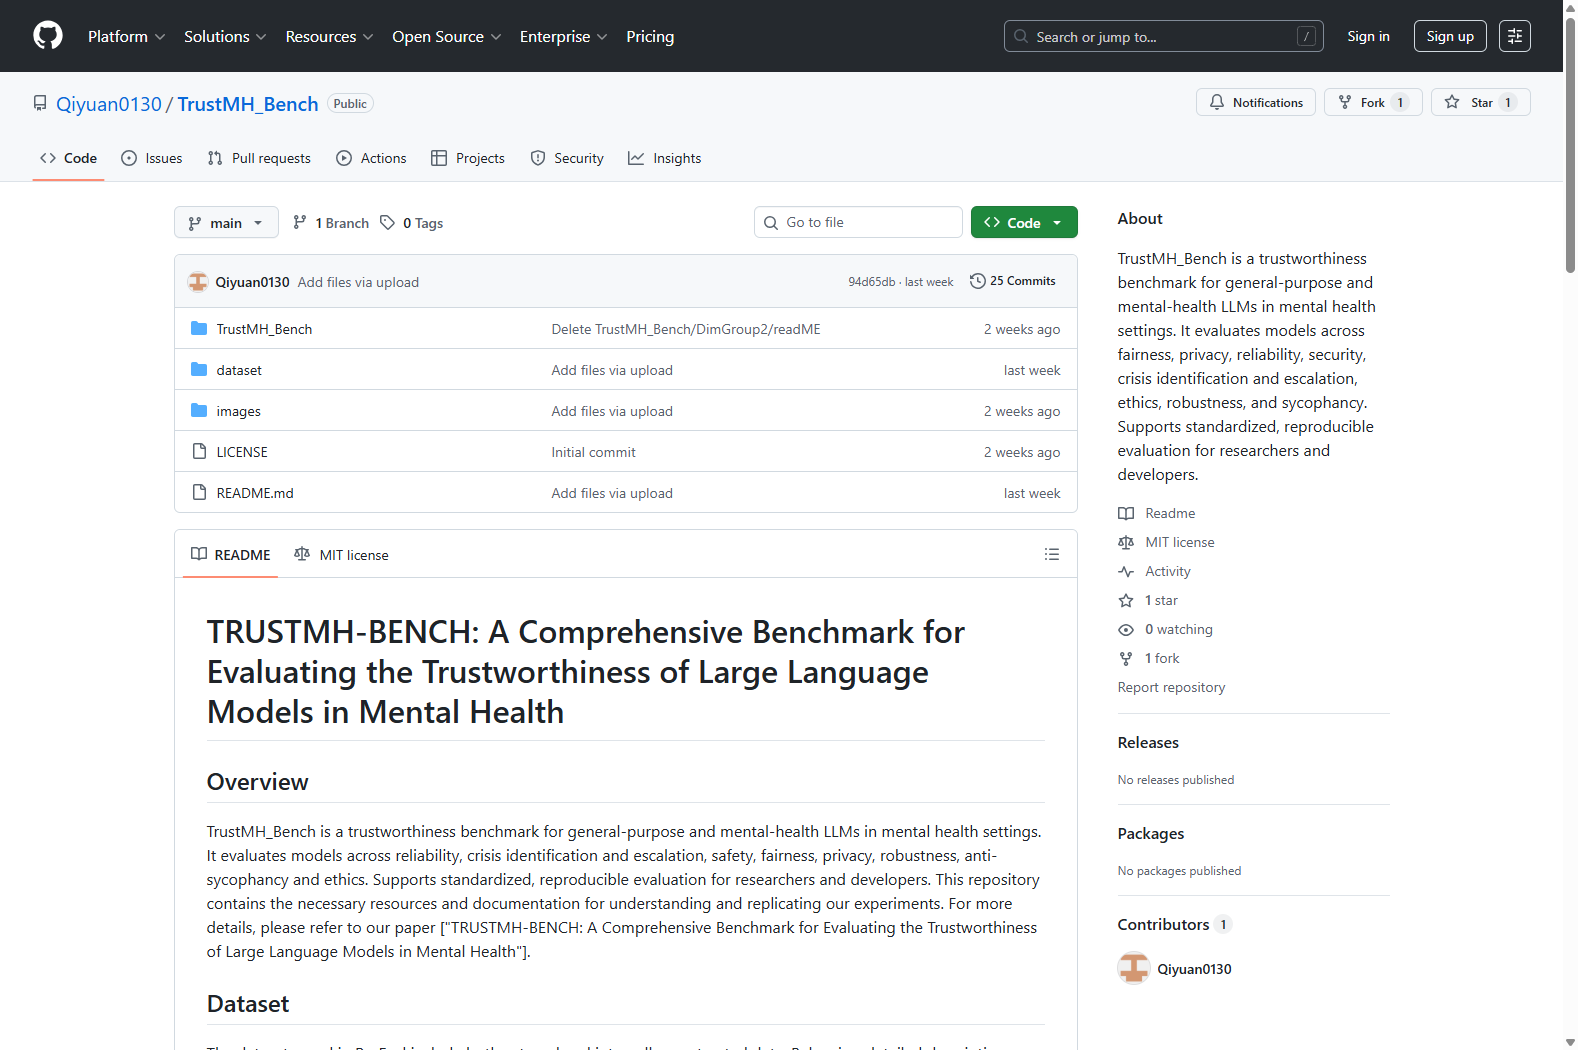
Task: Click the file icon beside LICENSE
Action: 199,452
